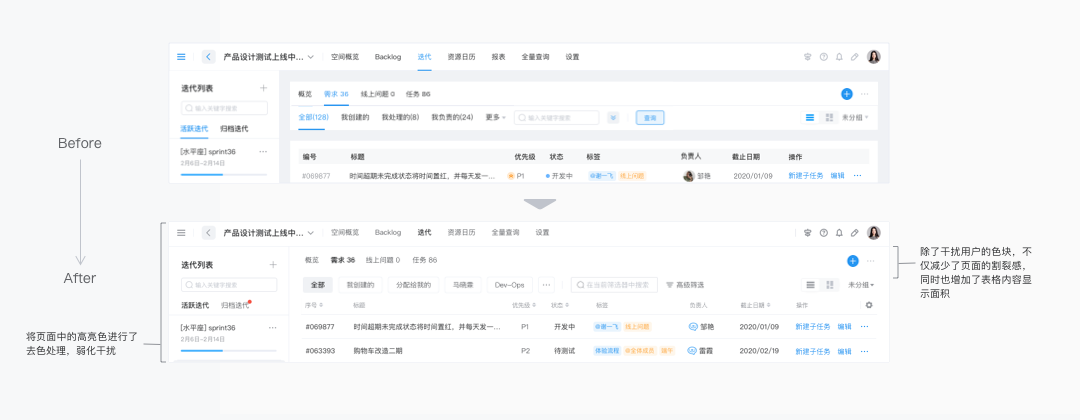Open the ellipsis menu for row #063393
This screenshot has height=420, width=1080.
(x=865, y=351)
